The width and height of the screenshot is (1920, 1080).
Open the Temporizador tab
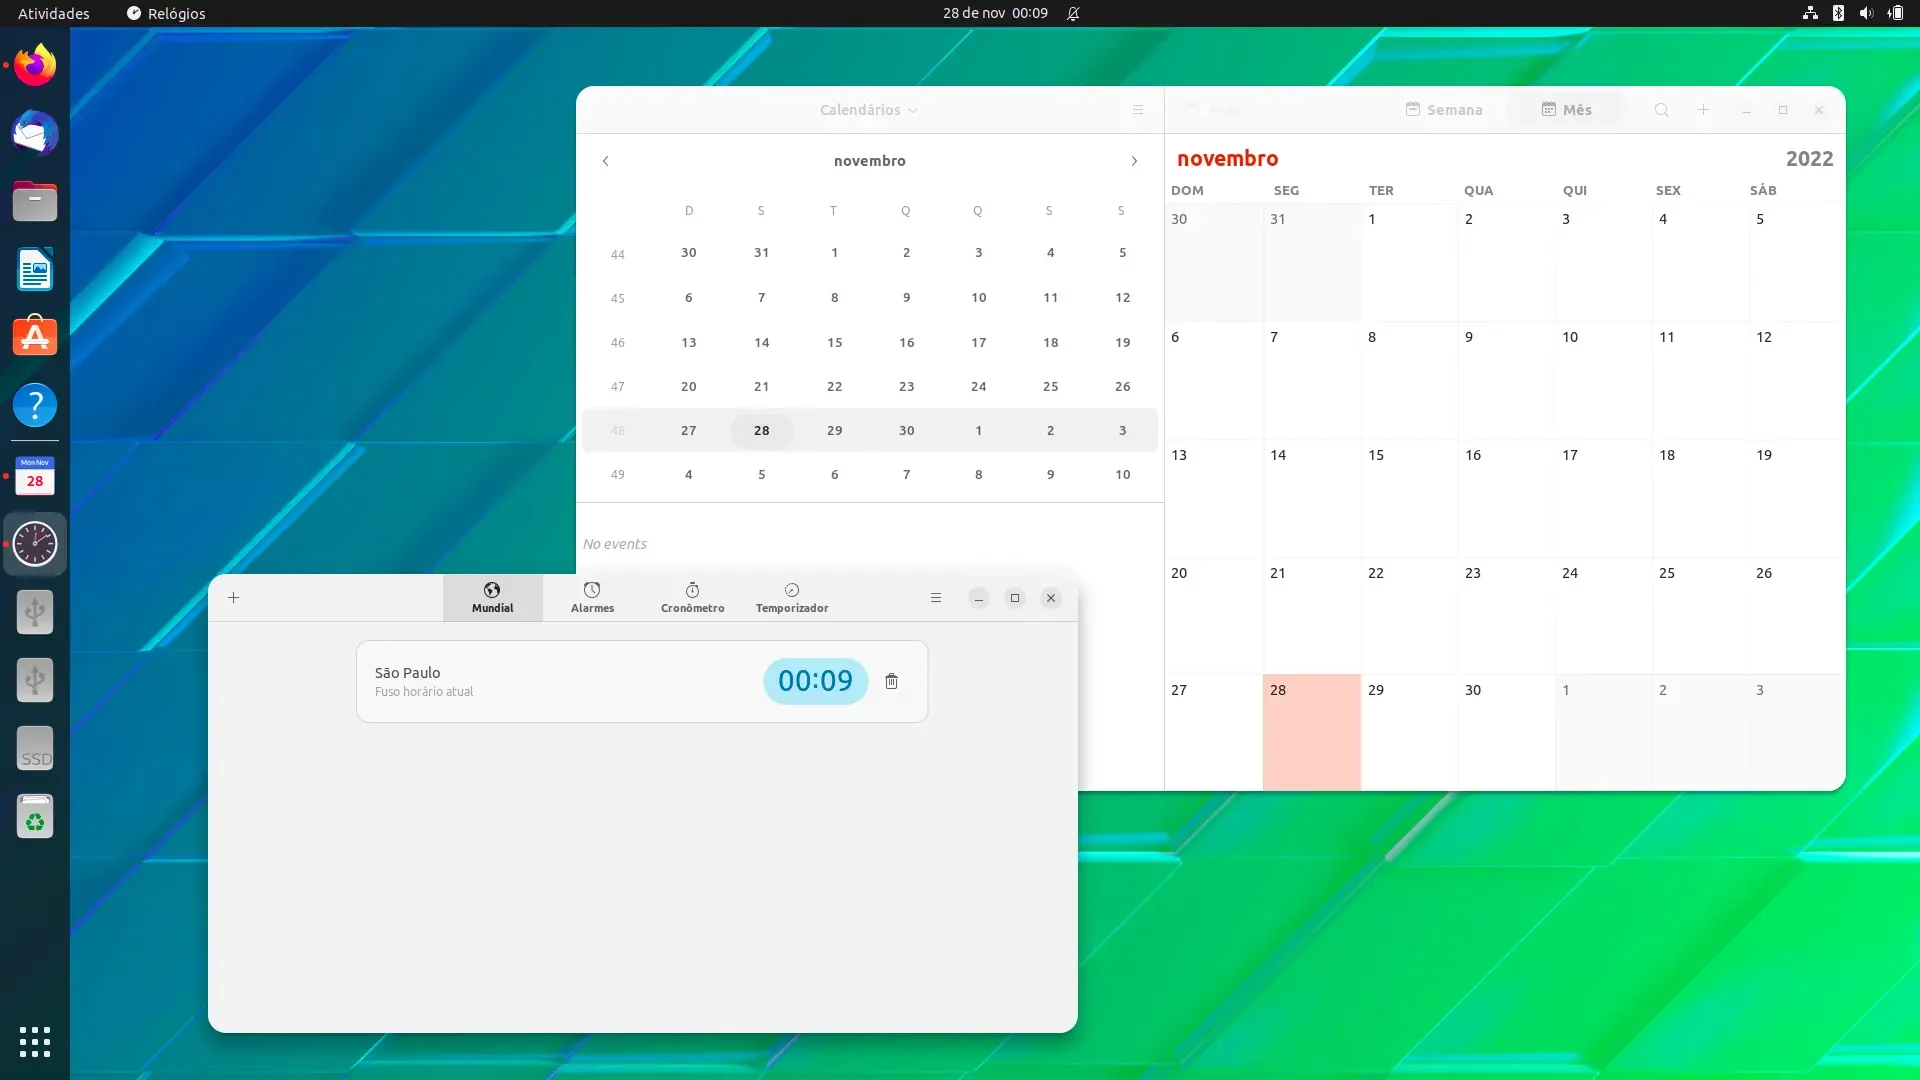[x=792, y=598]
